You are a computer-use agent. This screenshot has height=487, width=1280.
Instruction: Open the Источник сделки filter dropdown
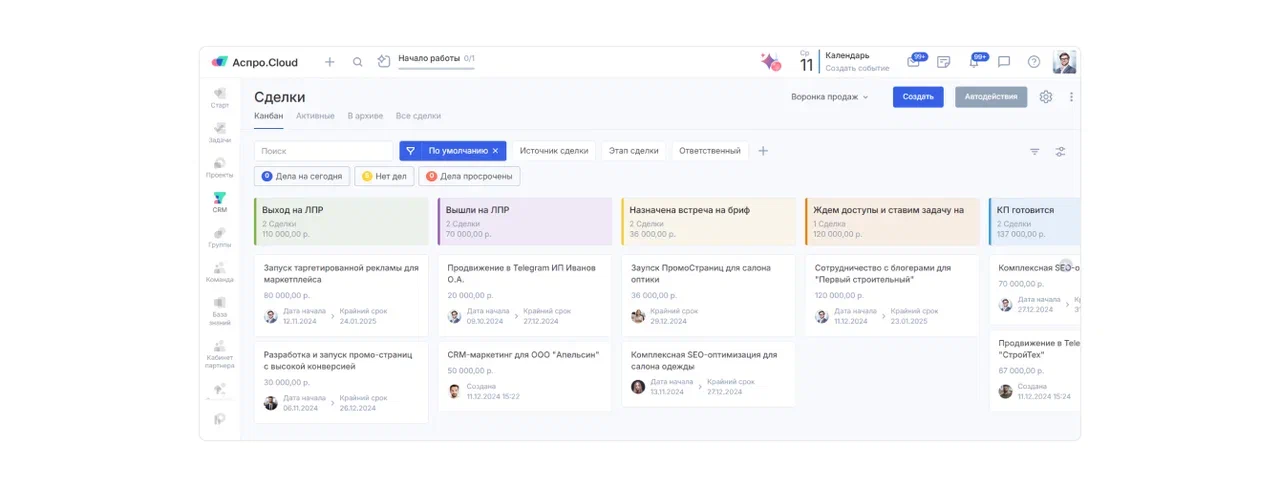tap(554, 151)
